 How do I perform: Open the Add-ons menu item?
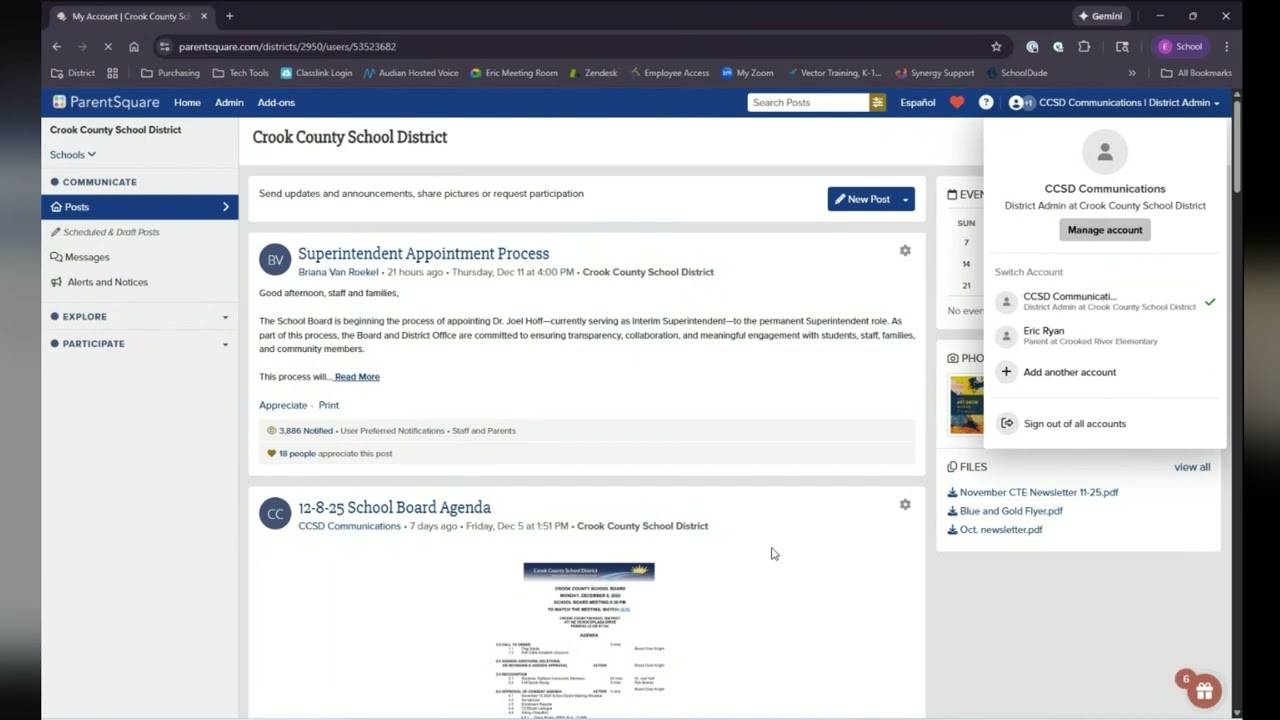tap(276, 102)
